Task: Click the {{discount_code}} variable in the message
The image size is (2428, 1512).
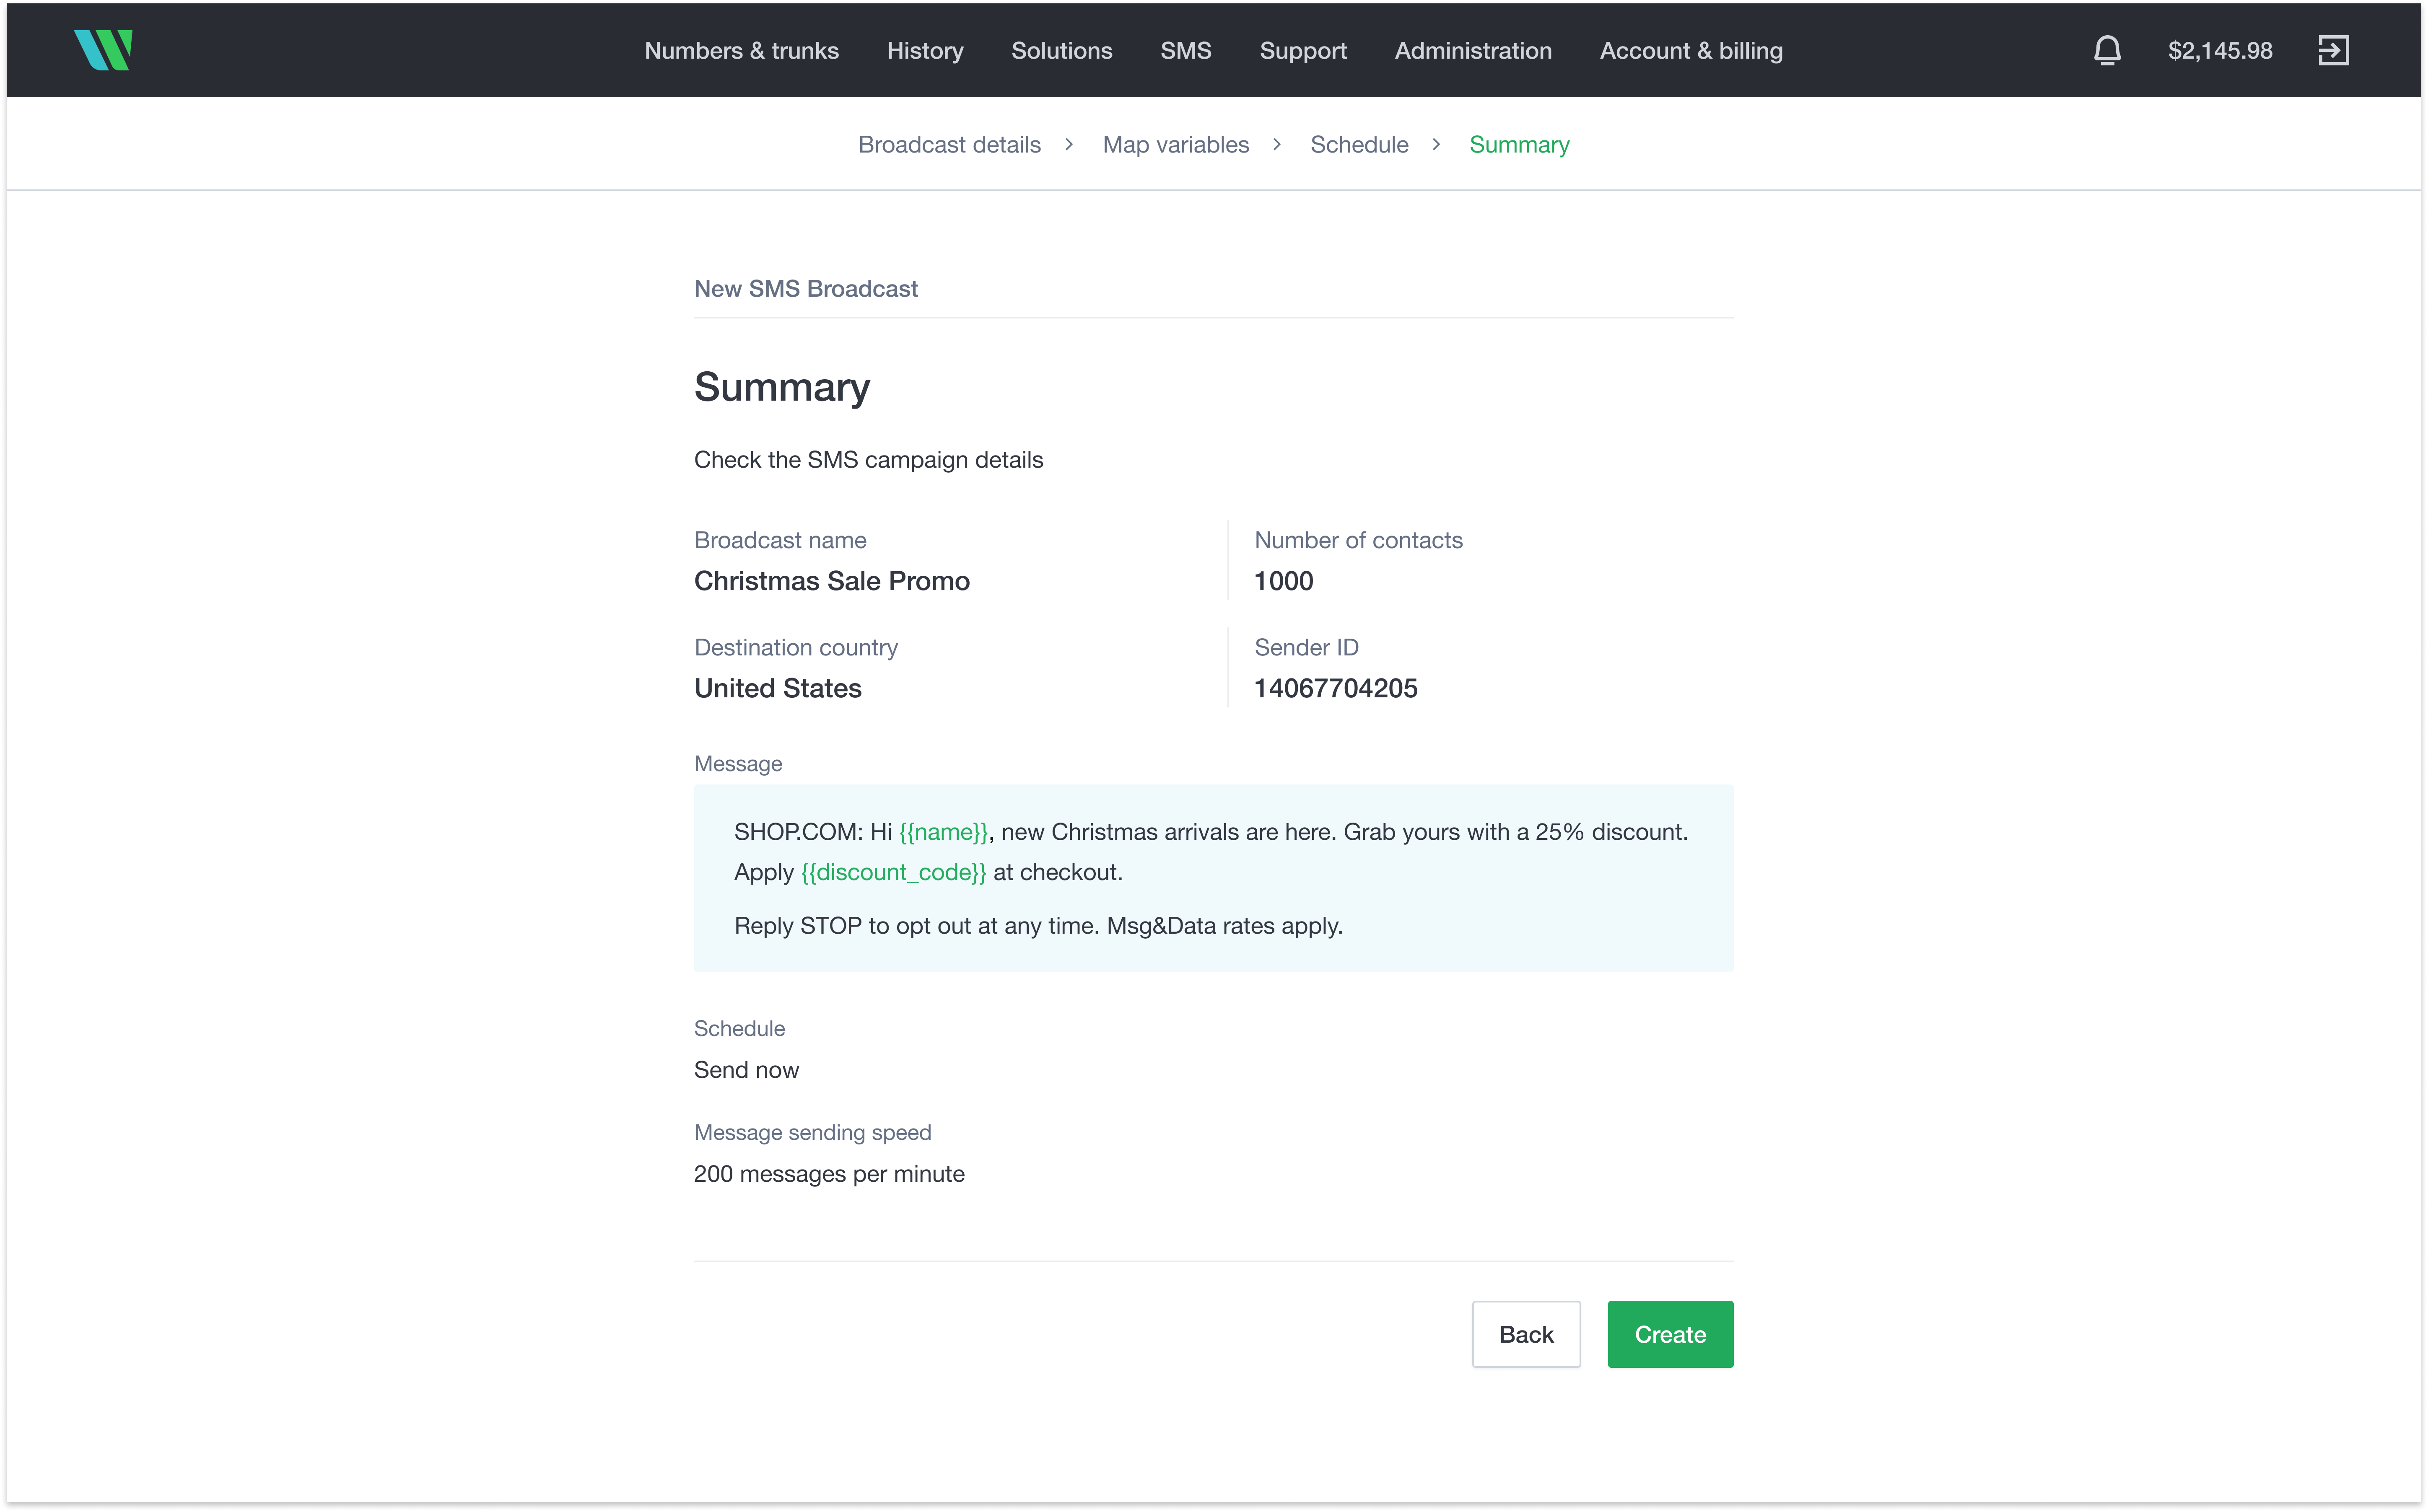Action: tap(893, 871)
